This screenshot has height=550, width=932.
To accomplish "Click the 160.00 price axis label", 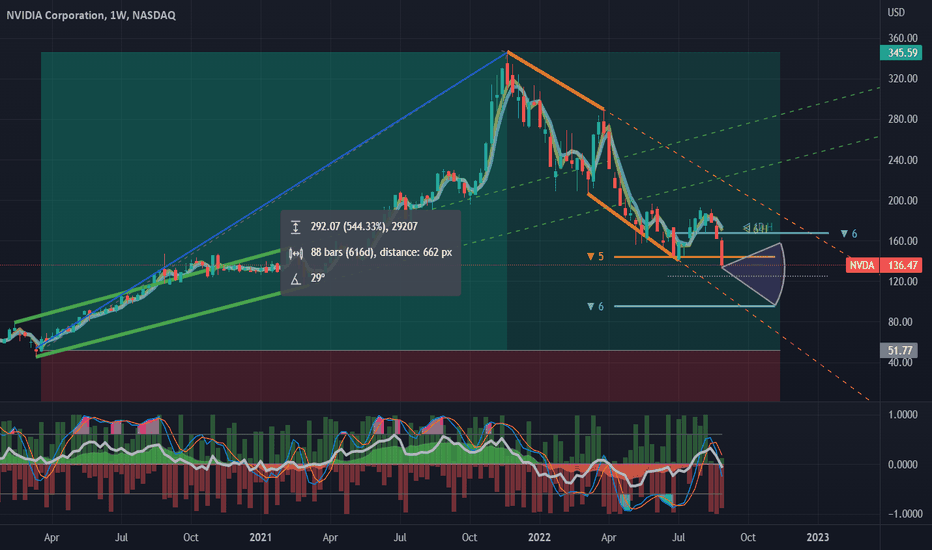I will (903, 241).
